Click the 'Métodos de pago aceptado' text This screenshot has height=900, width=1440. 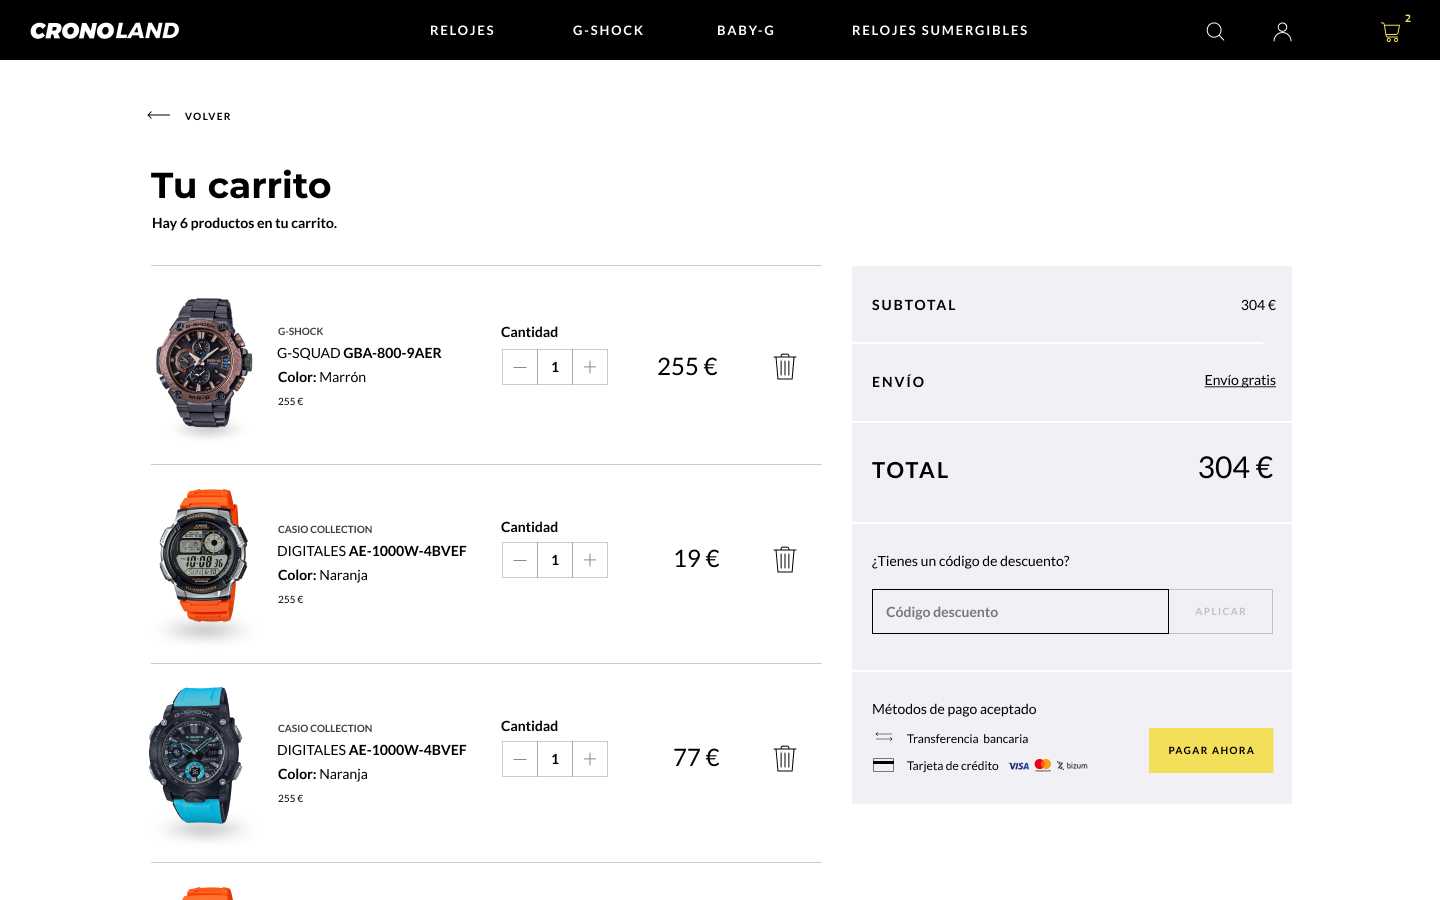954,709
